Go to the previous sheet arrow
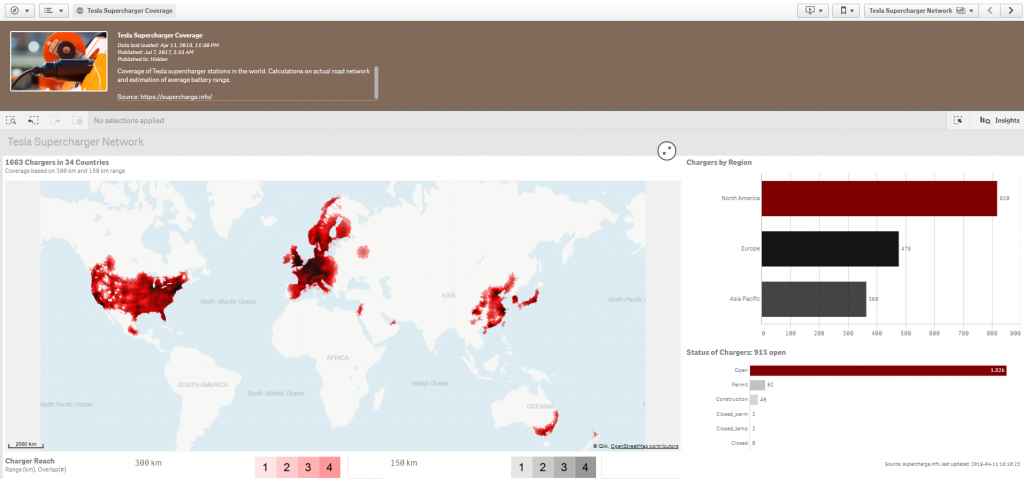 (990, 10)
